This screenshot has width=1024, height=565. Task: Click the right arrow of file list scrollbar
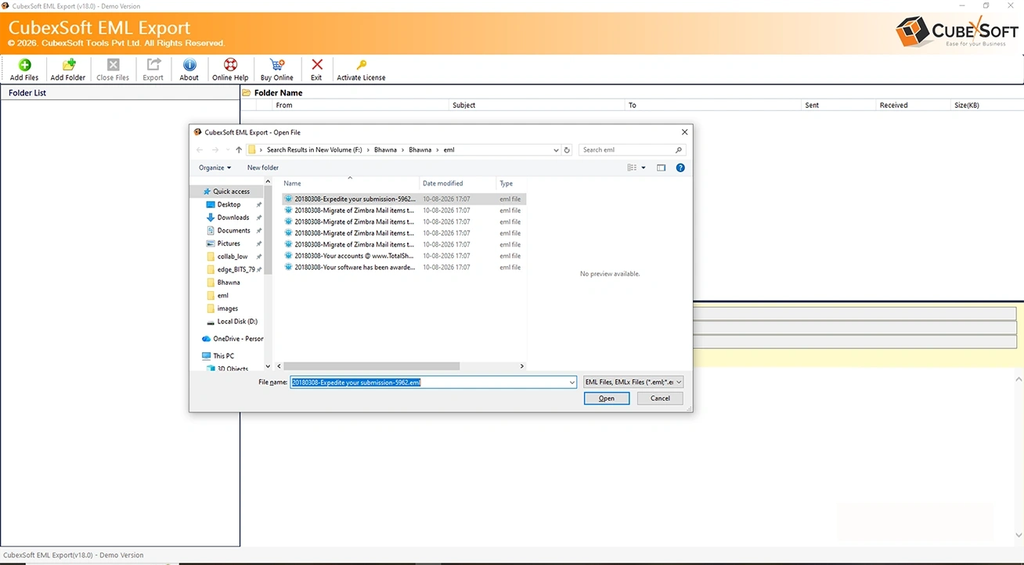pyautogui.click(x=522, y=366)
